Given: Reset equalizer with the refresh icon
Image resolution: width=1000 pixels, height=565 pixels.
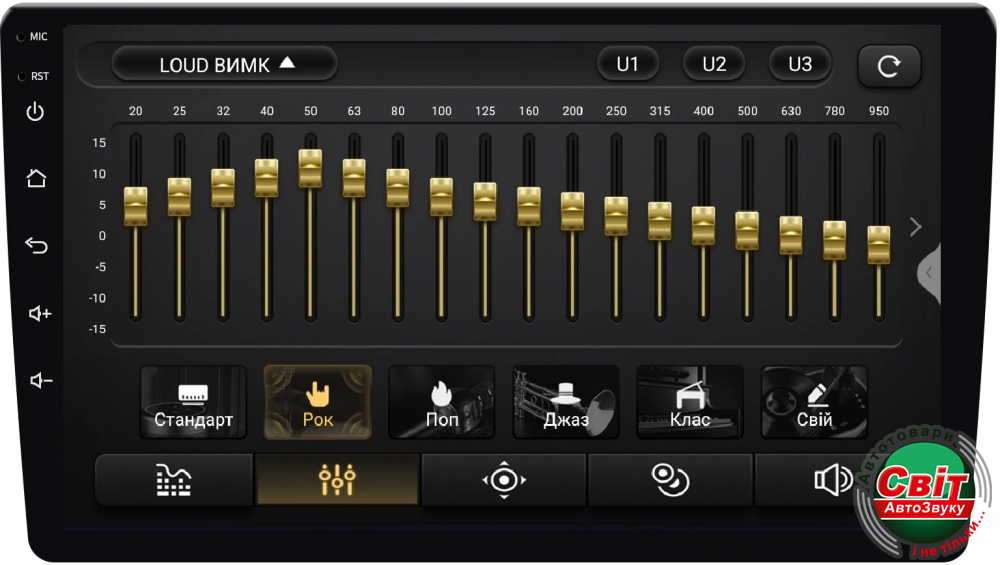Looking at the screenshot, I should [888, 66].
